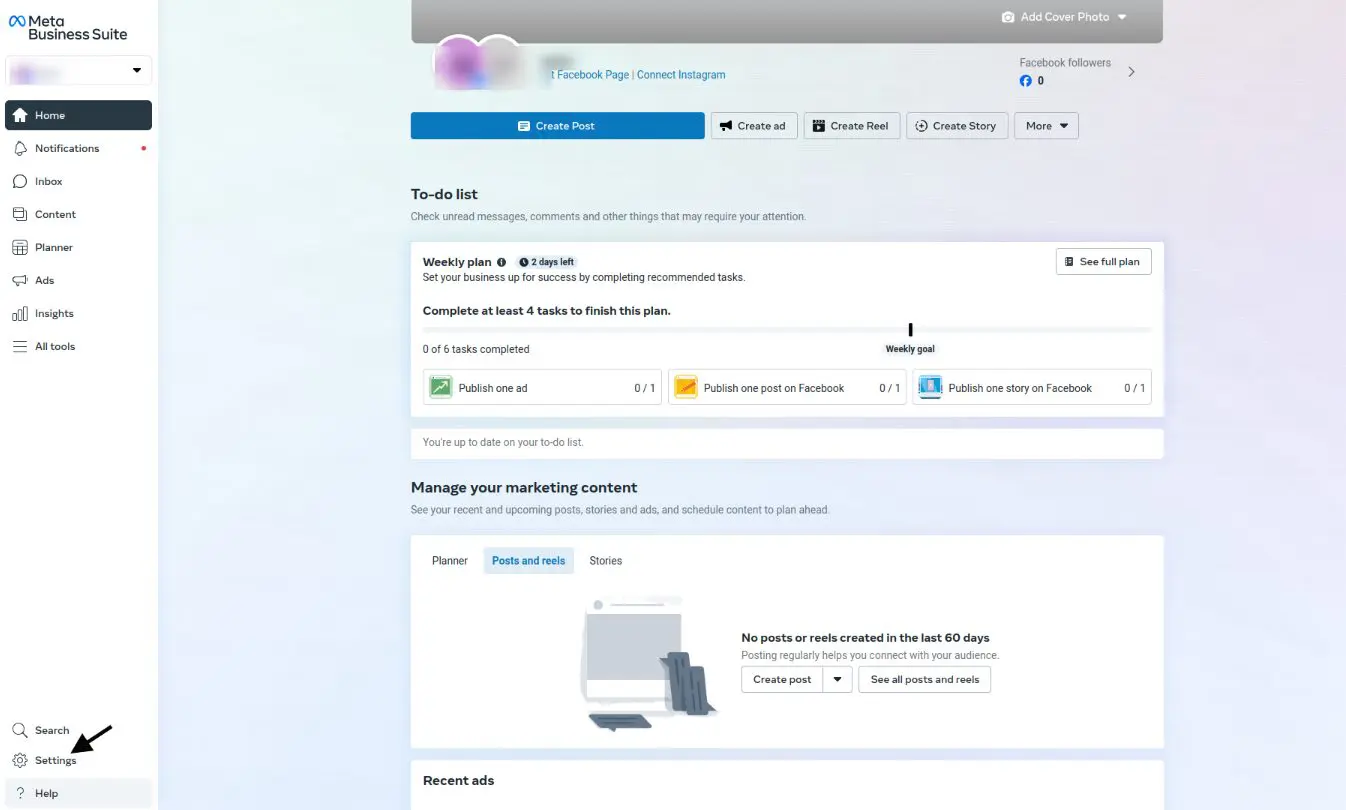1346x810 pixels.
Task: Click the Settings gear icon
Action: [x=20, y=760]
